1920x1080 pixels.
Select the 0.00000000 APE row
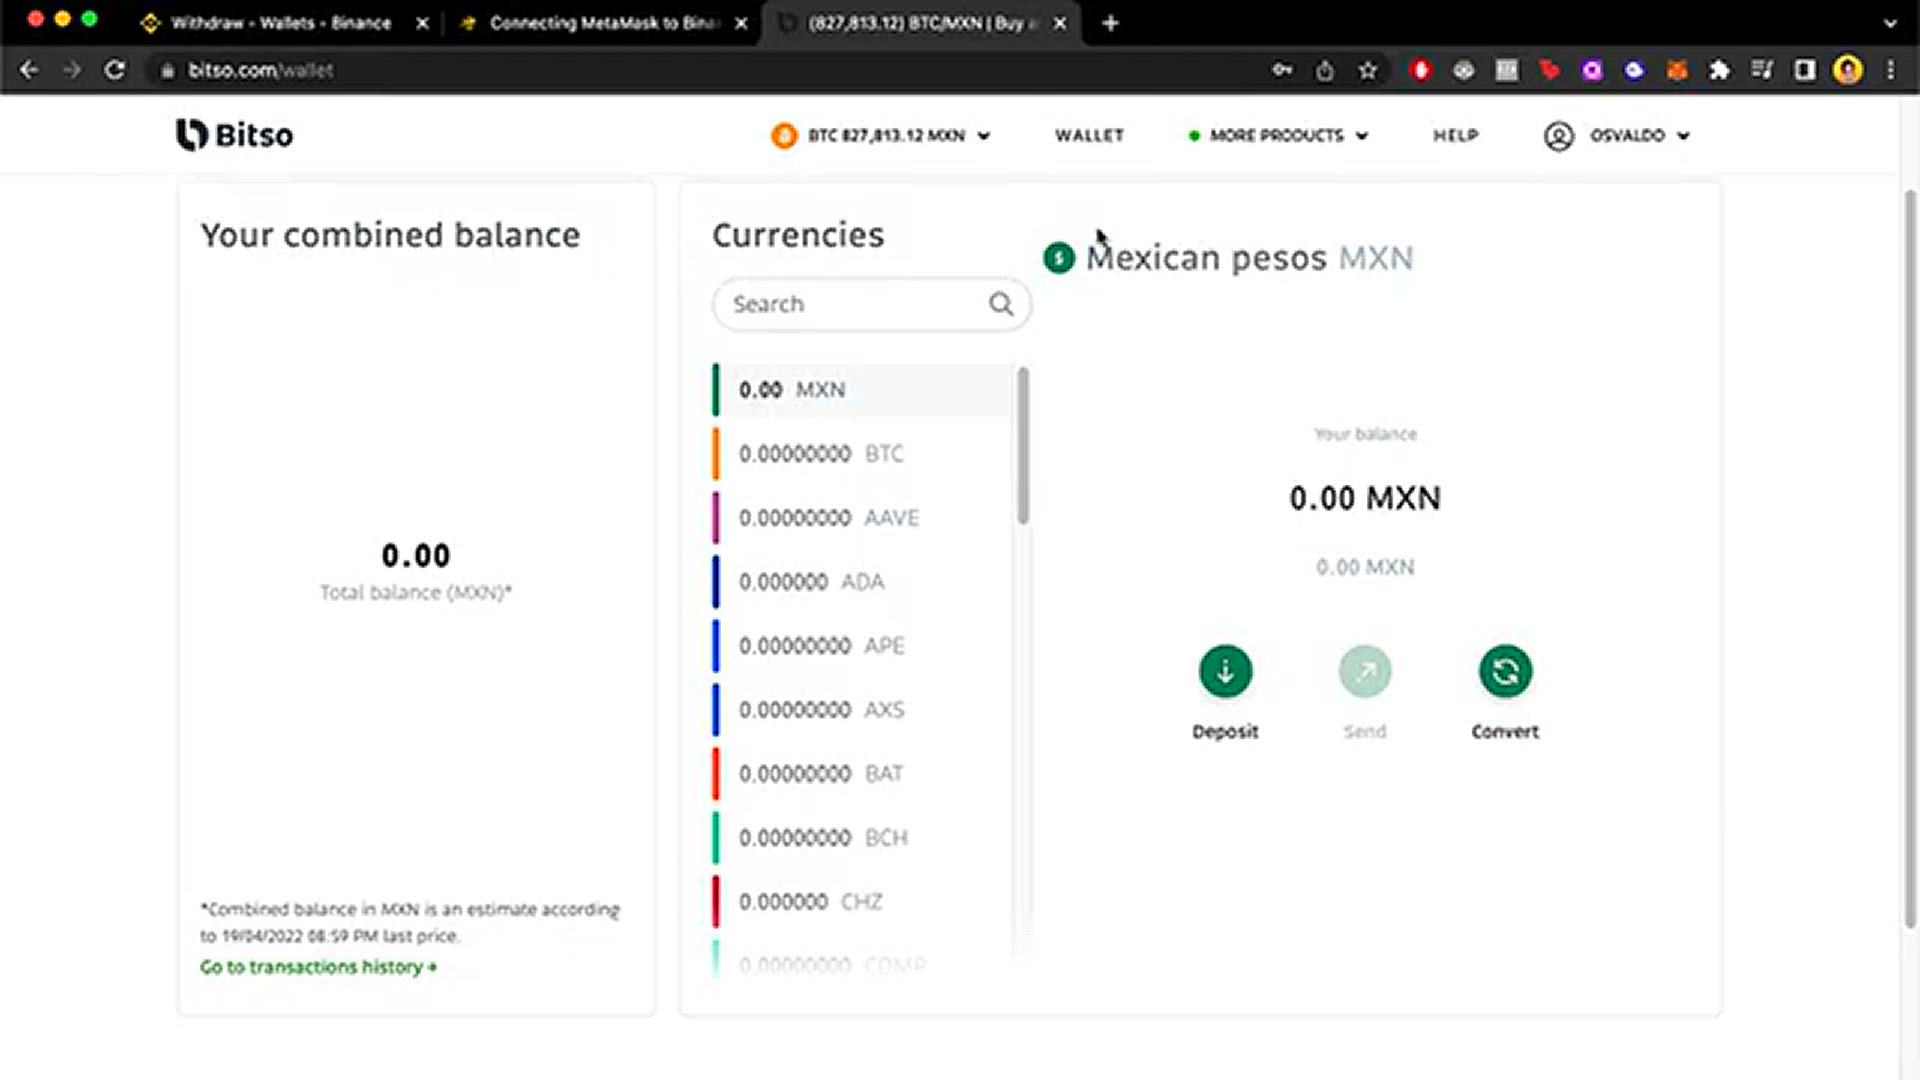(x=862, y=646)
